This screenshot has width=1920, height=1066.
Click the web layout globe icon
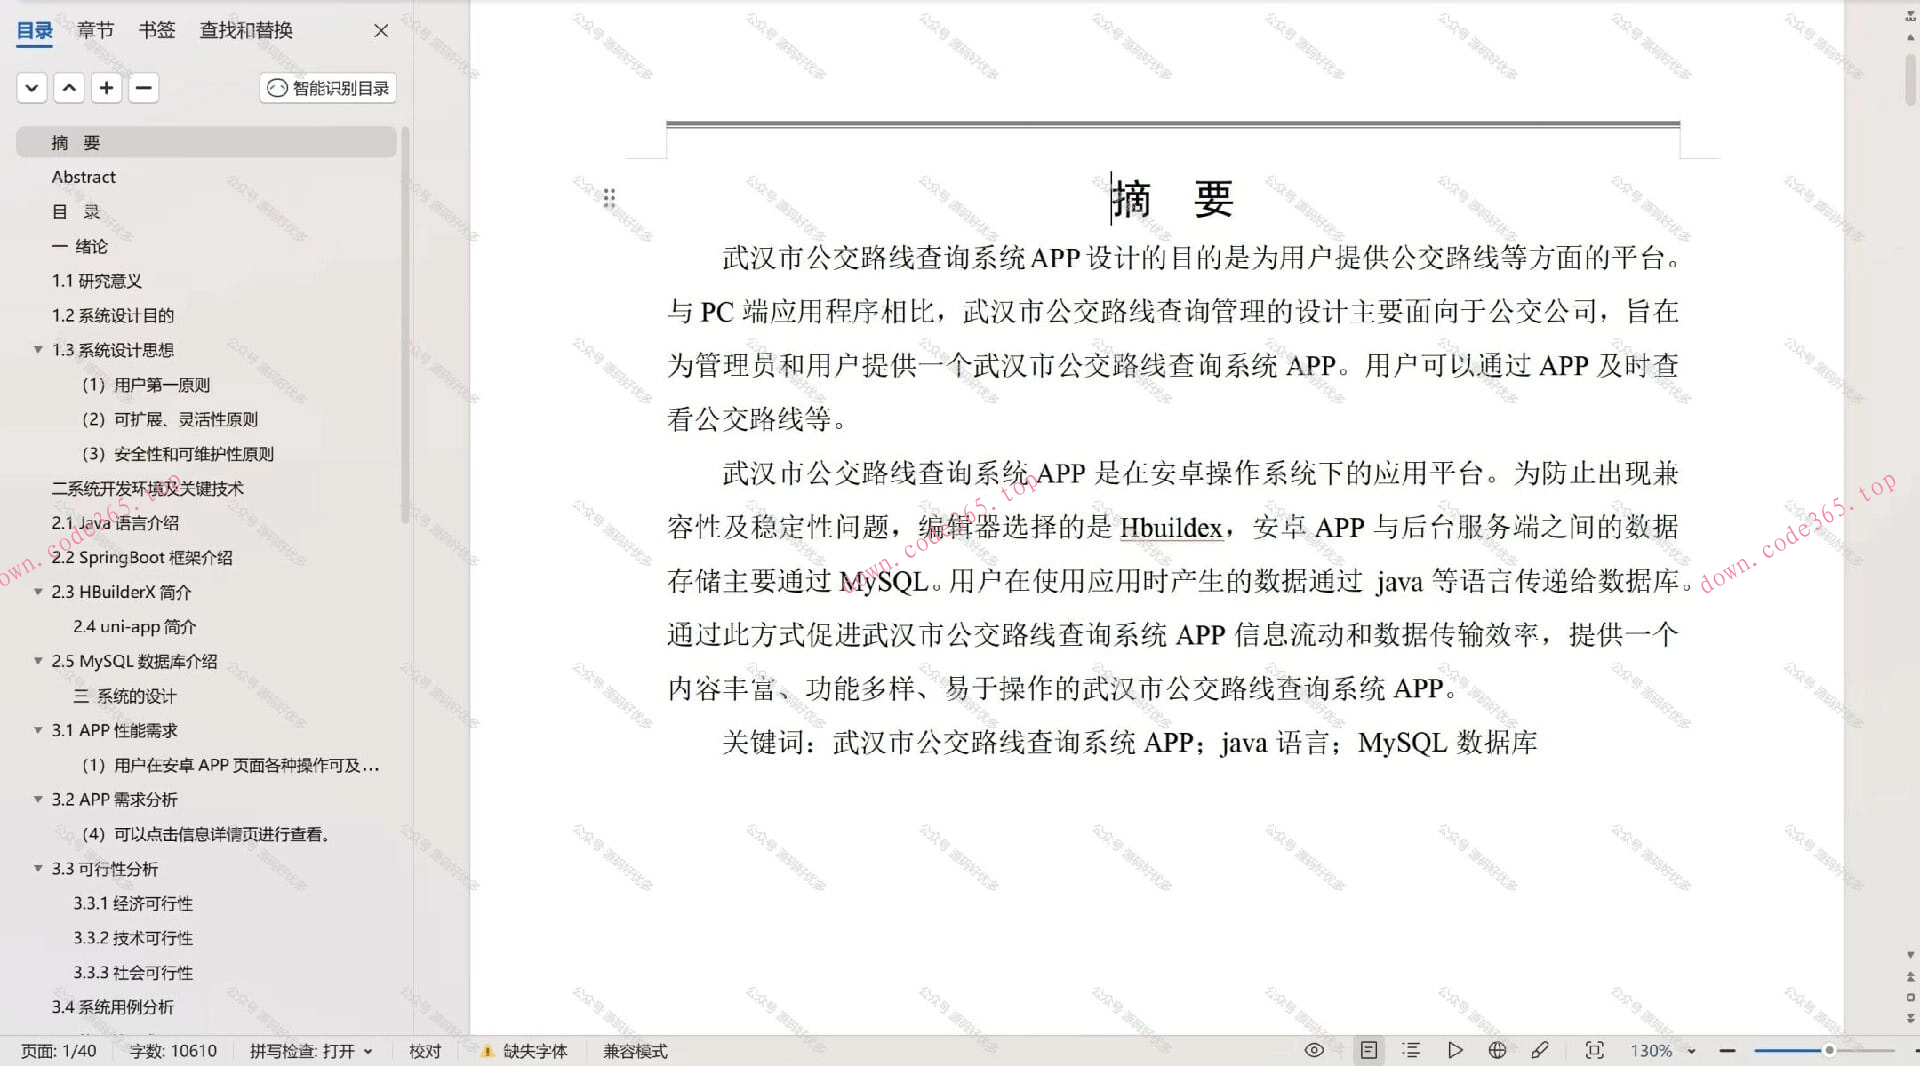(1497, 1050)
